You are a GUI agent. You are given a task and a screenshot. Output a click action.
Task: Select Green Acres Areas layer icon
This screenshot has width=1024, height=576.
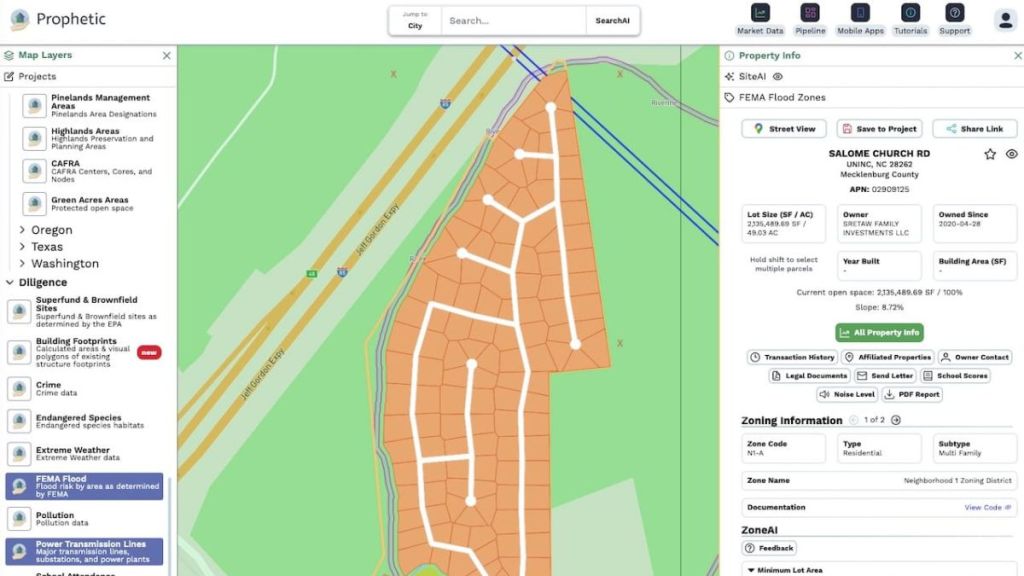(x=34, y=203)
